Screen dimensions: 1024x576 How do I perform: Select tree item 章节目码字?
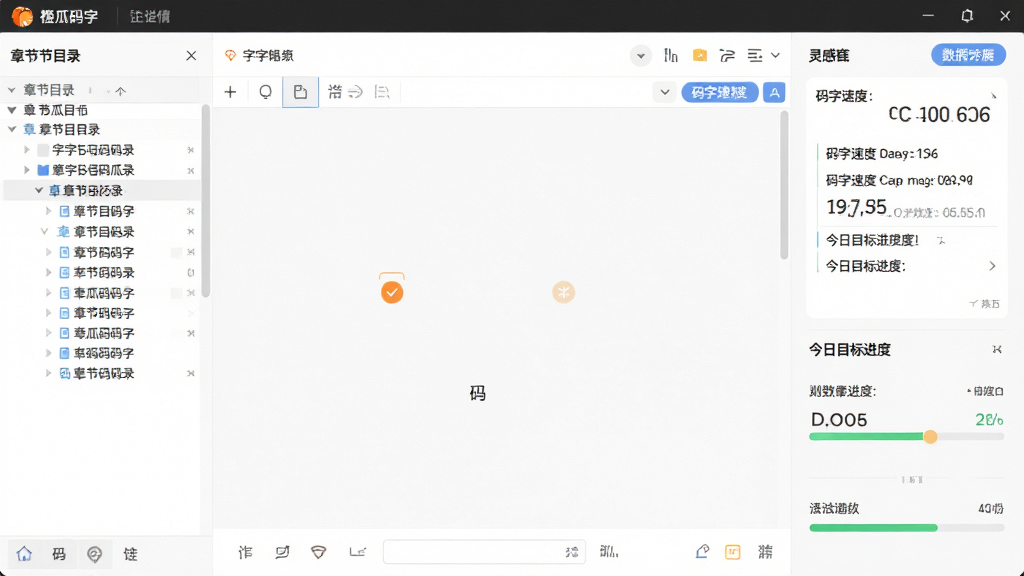pos(104,211)
